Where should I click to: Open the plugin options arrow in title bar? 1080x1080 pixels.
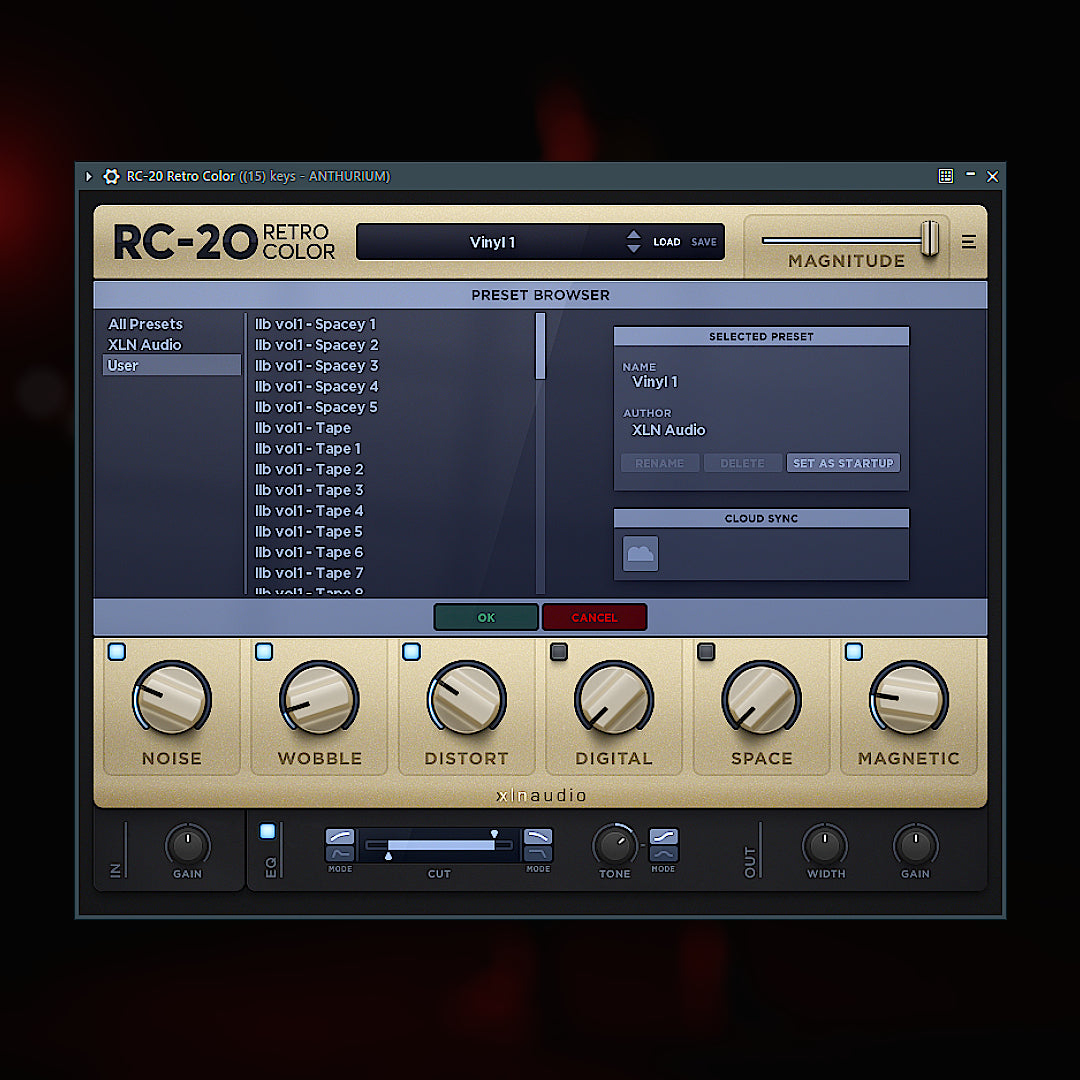point(88,176)
